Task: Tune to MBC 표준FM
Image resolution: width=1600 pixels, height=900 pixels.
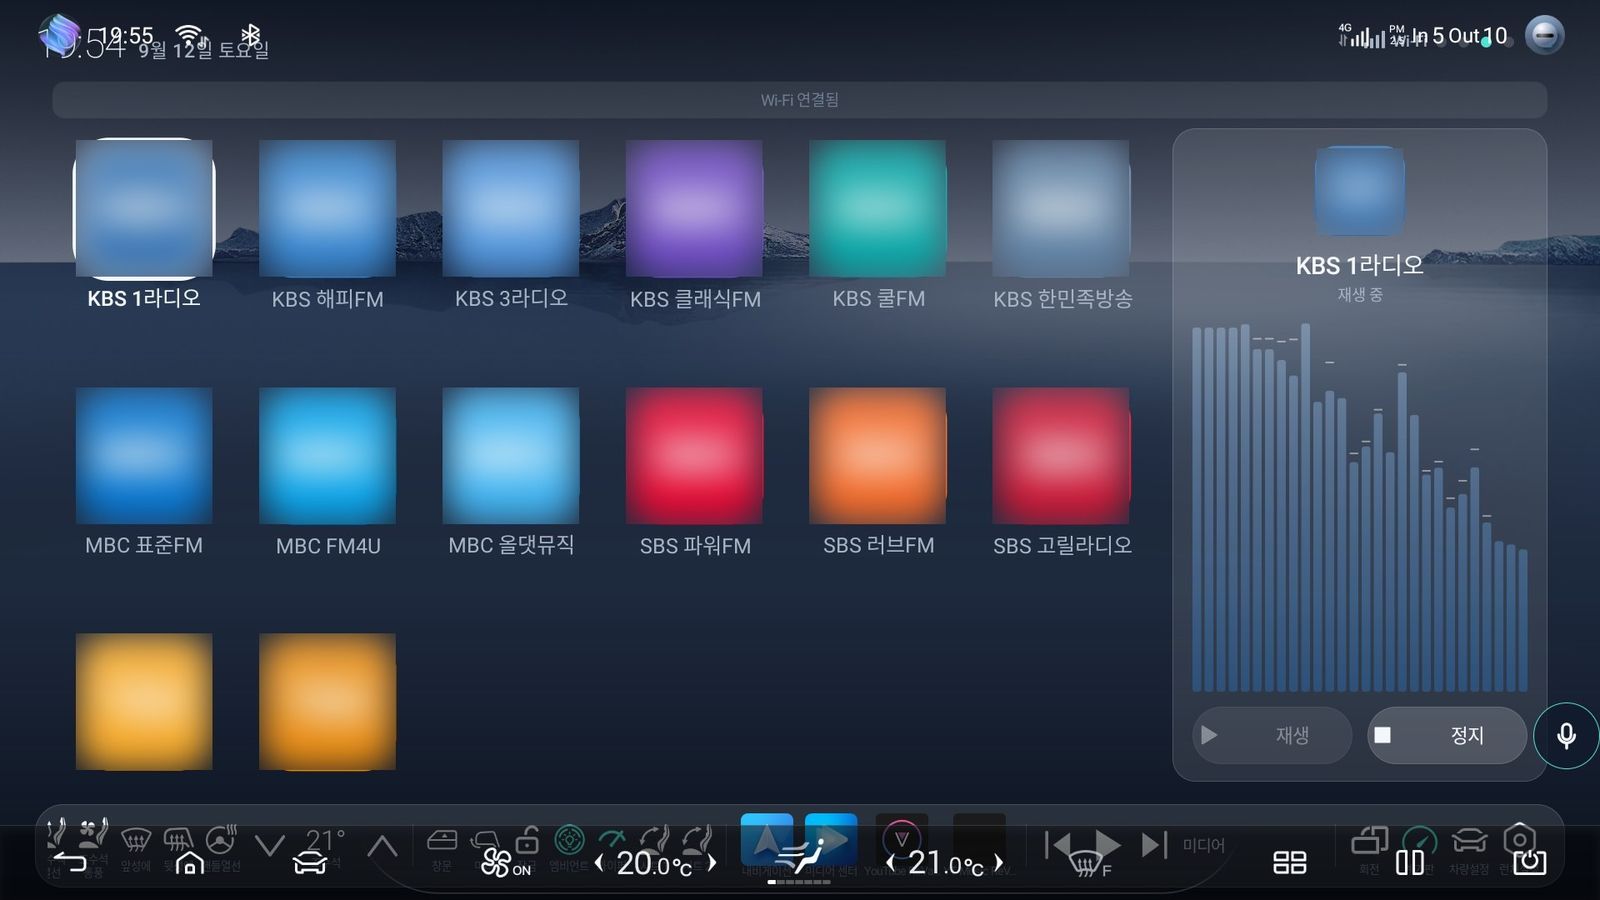Action: 144,455
